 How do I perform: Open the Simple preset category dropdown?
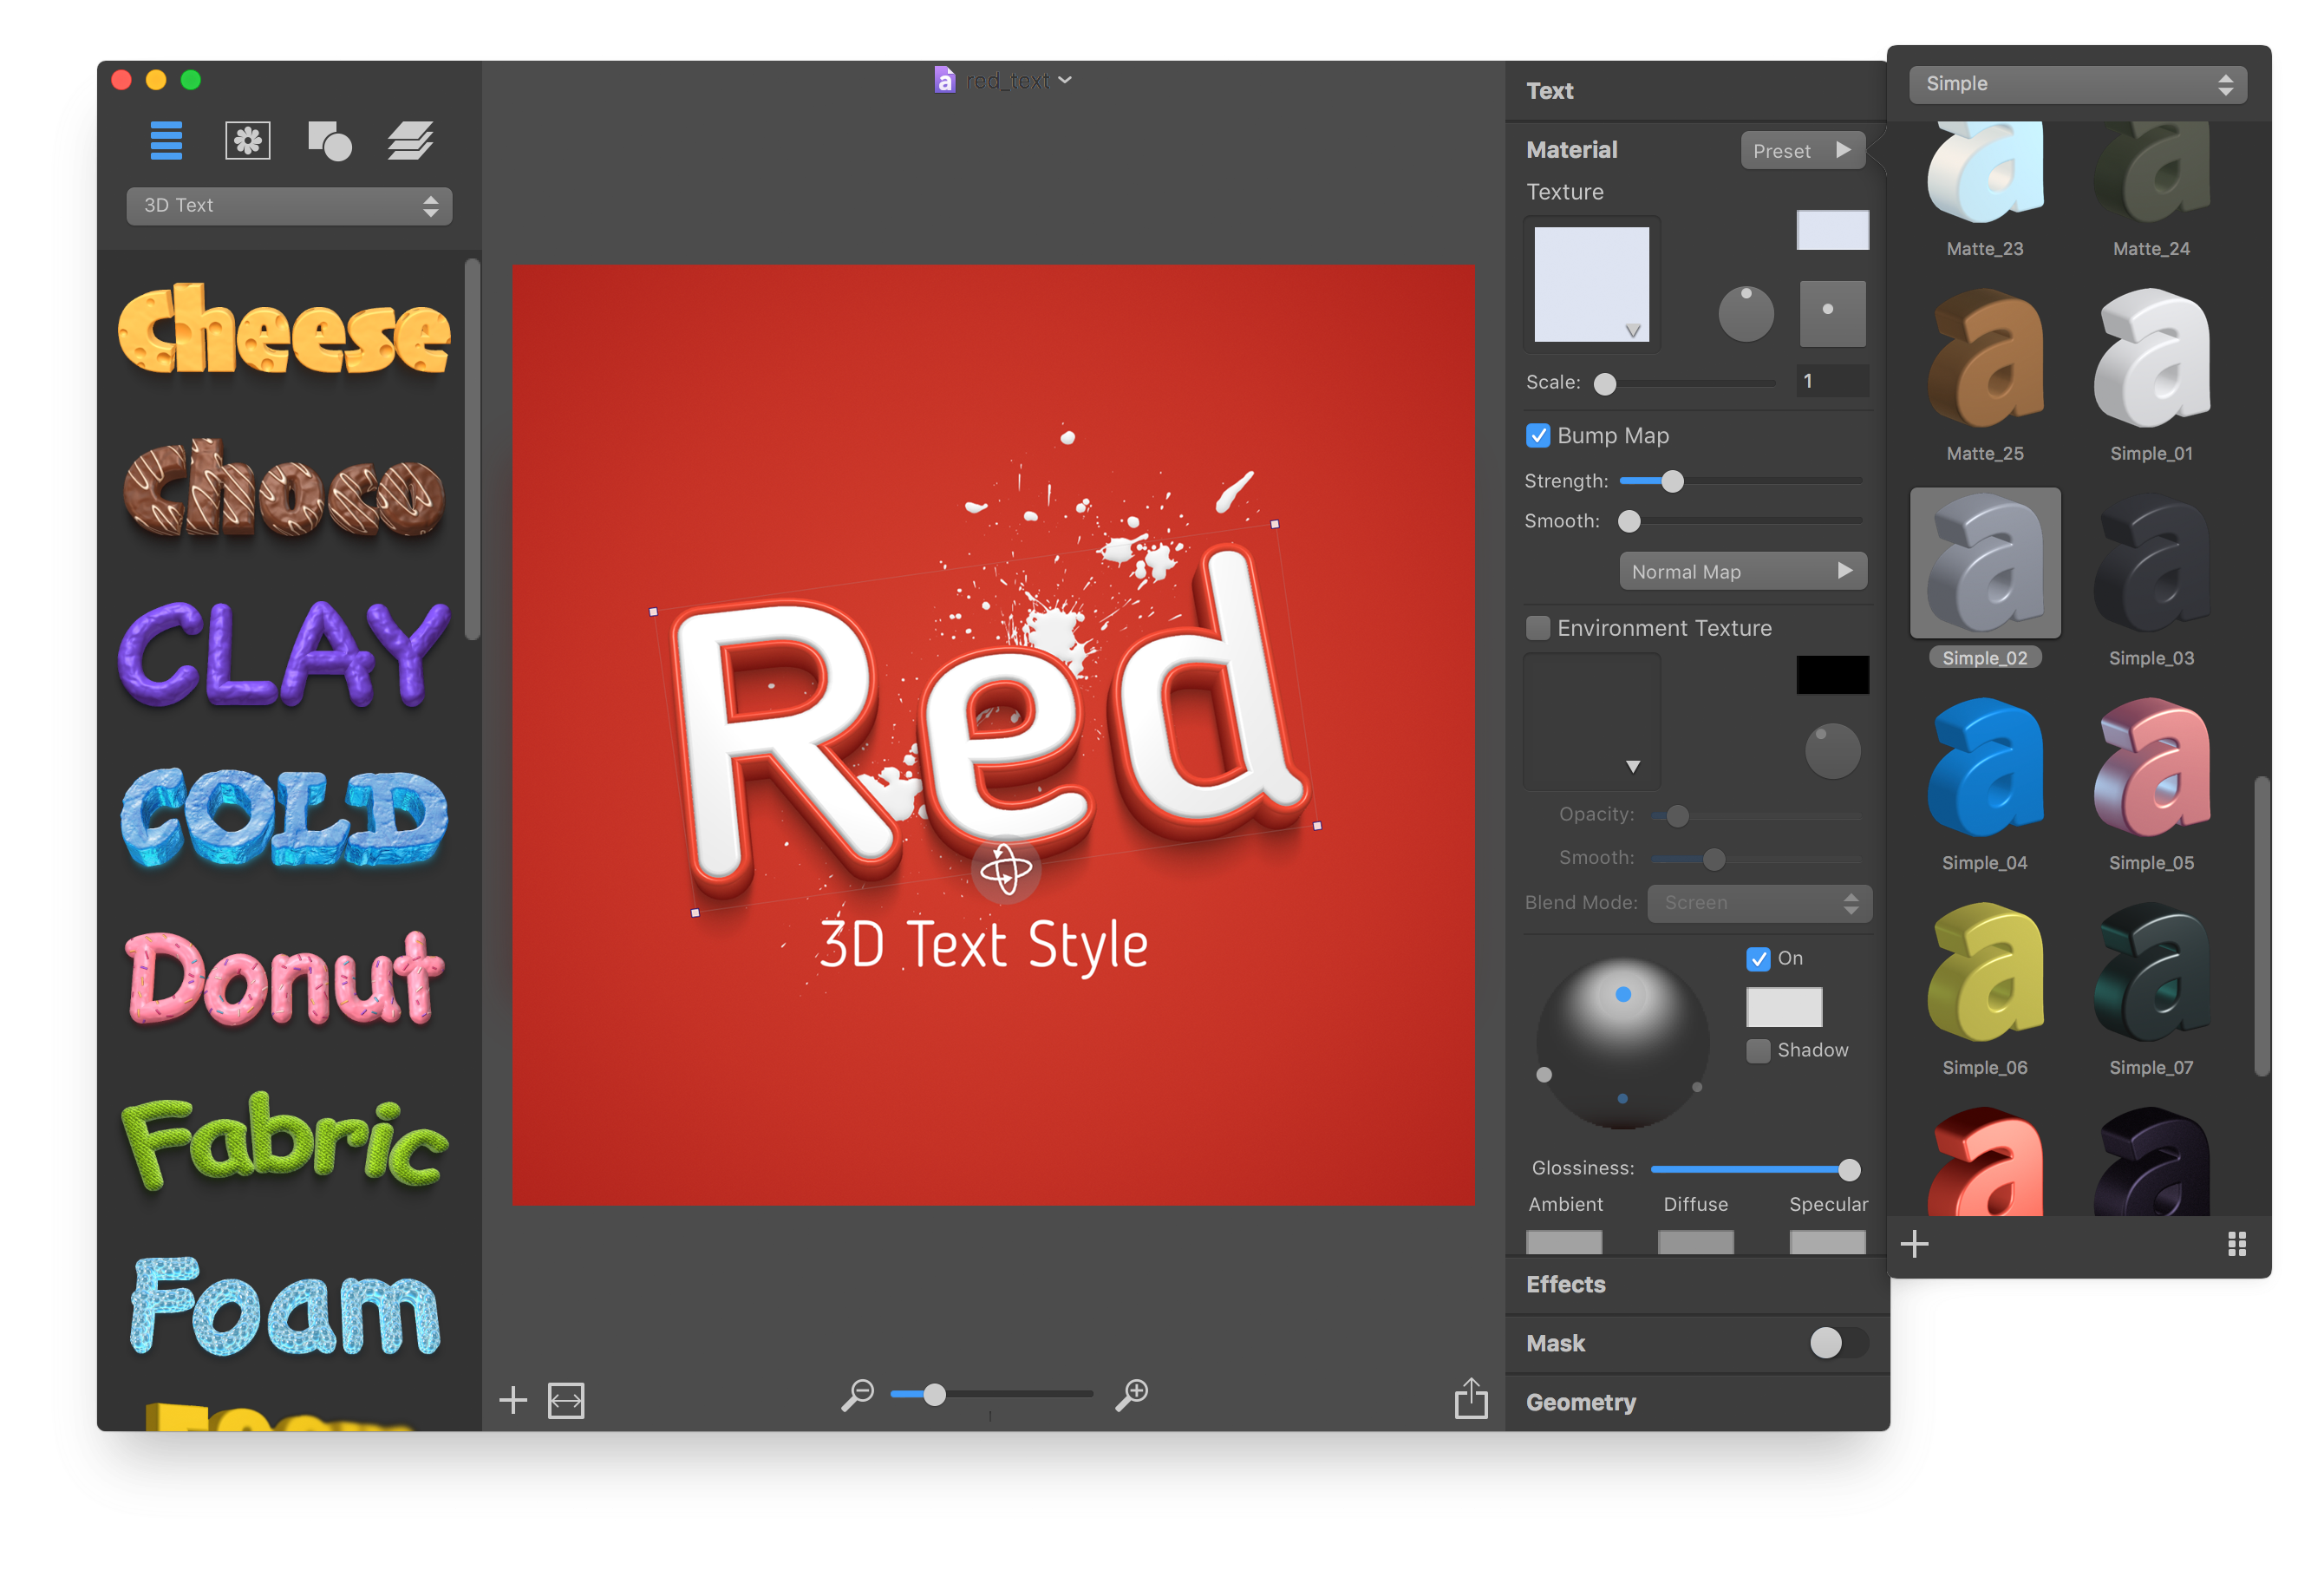[x=2077, y=84]
